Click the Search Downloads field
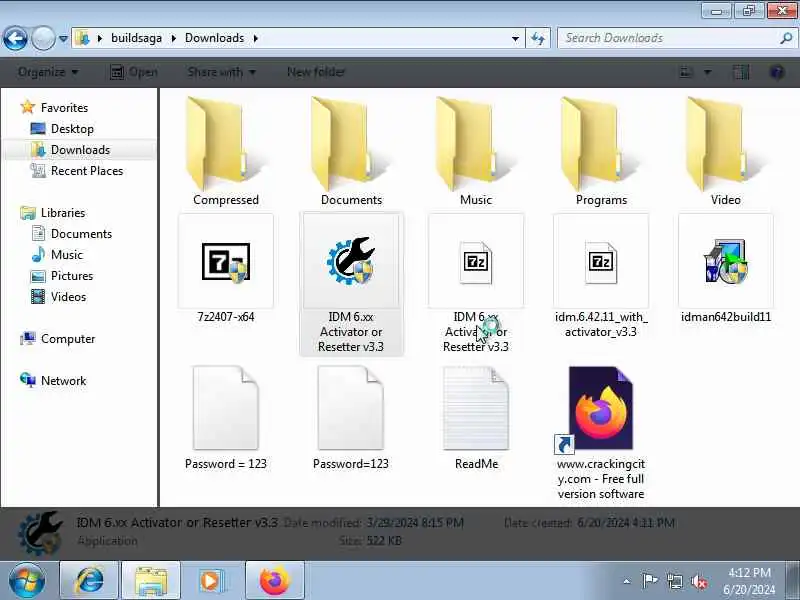Screen dimensions: 800x600 (x=668, y=38)
